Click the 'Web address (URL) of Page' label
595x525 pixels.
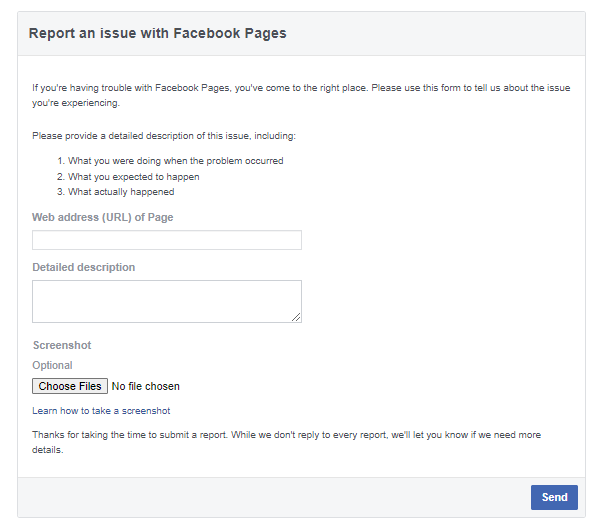tap(102, 217)
